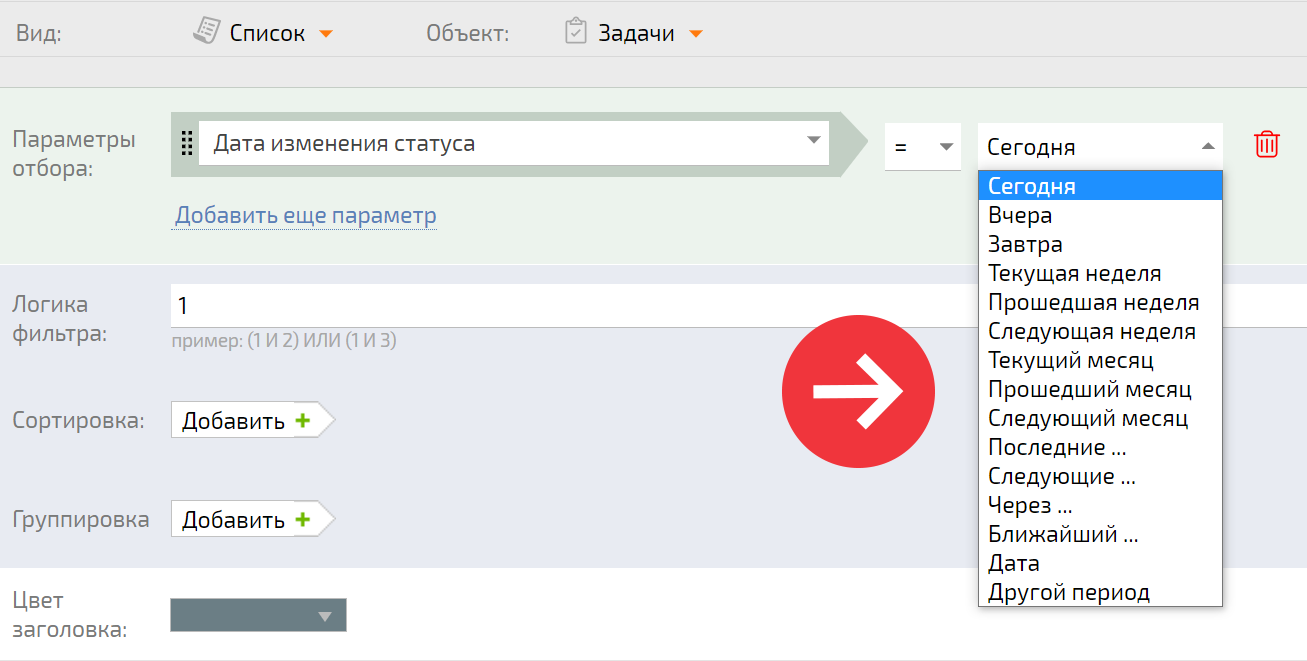This screenshot has height=661, width=1307.
Task: Click the red trash delete icon
Action: coord(1266,144)
